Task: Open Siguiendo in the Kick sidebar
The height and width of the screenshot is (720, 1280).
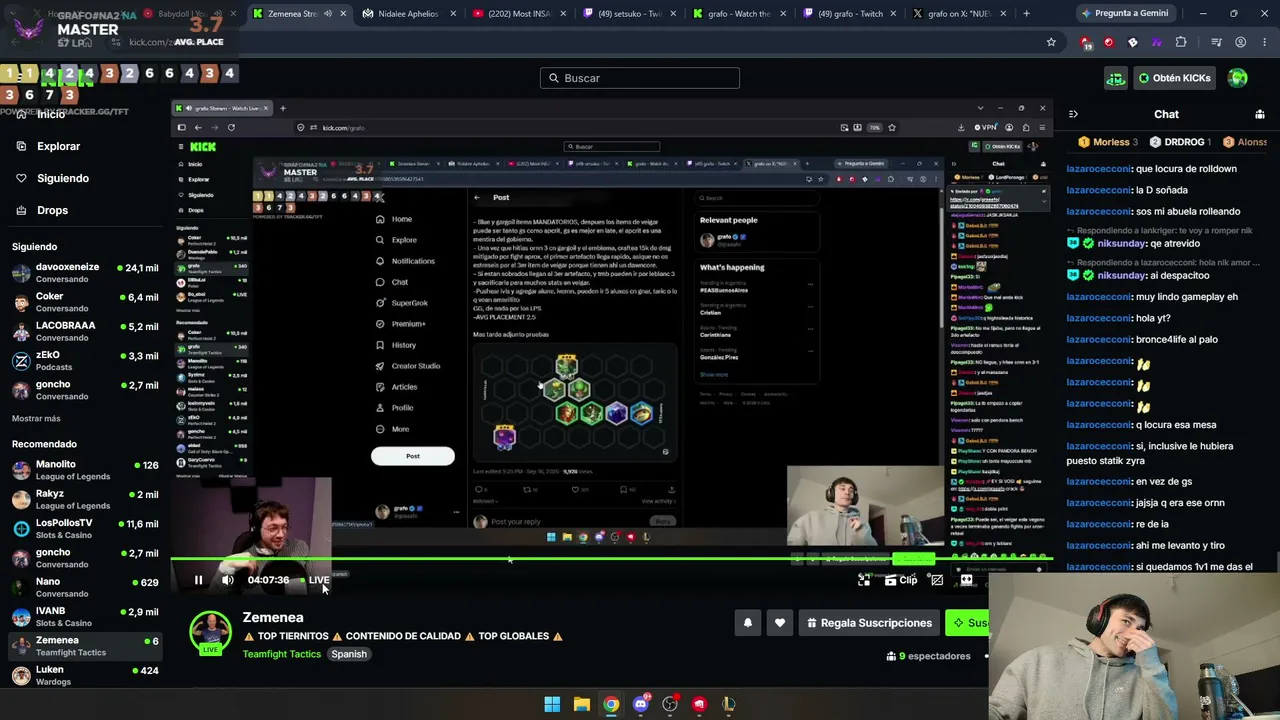Action: coord(62,178)
